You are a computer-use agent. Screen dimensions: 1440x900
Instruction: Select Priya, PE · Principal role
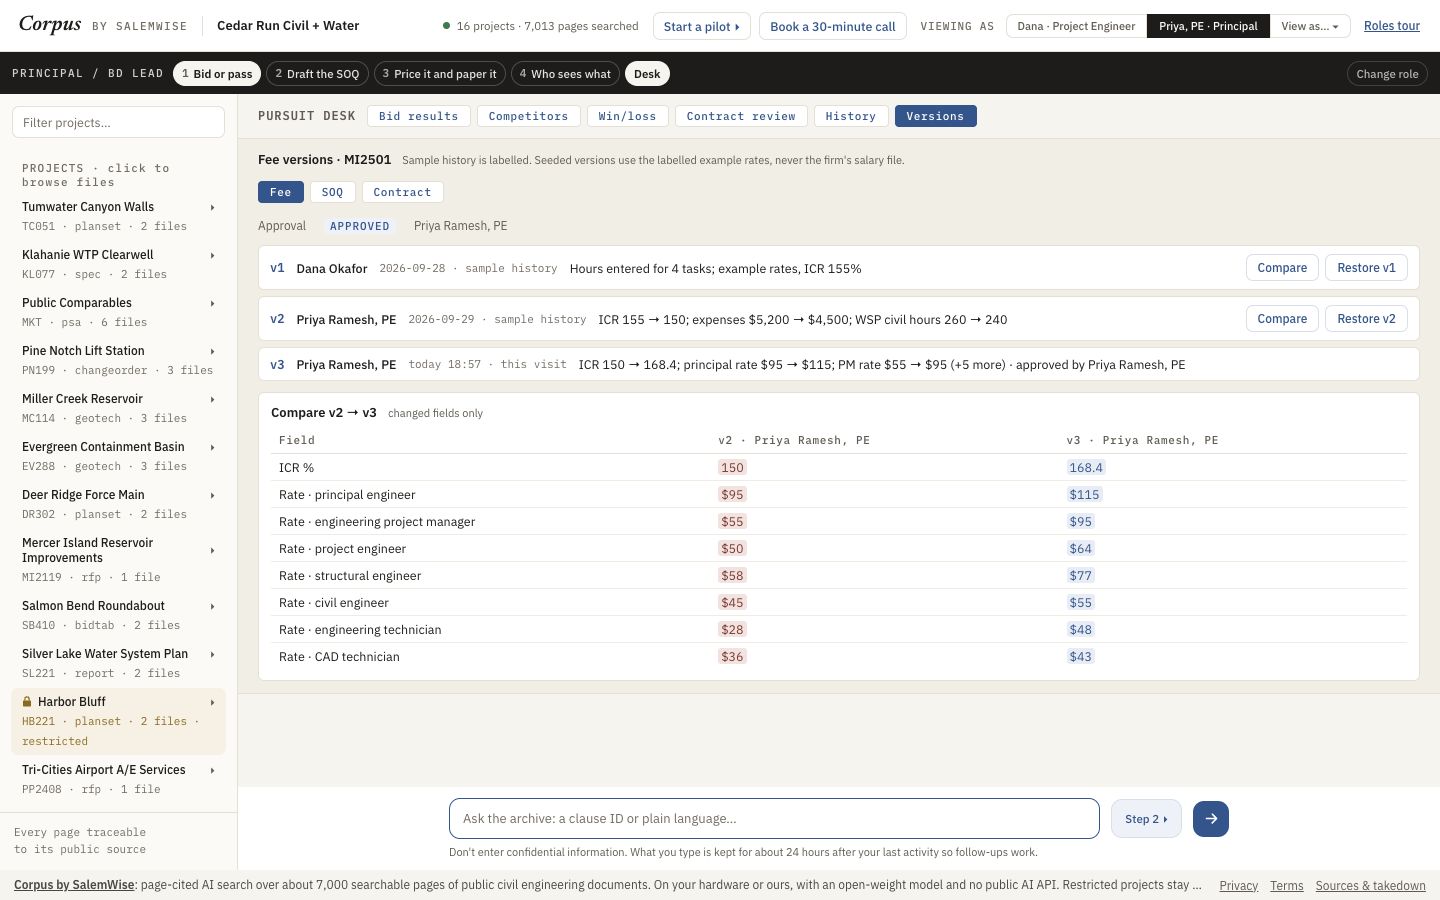pos(1208,26)
